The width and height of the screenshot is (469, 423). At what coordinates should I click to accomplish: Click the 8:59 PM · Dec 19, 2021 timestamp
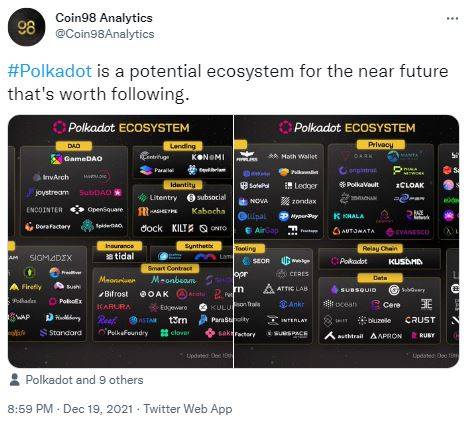click(70, 409)
